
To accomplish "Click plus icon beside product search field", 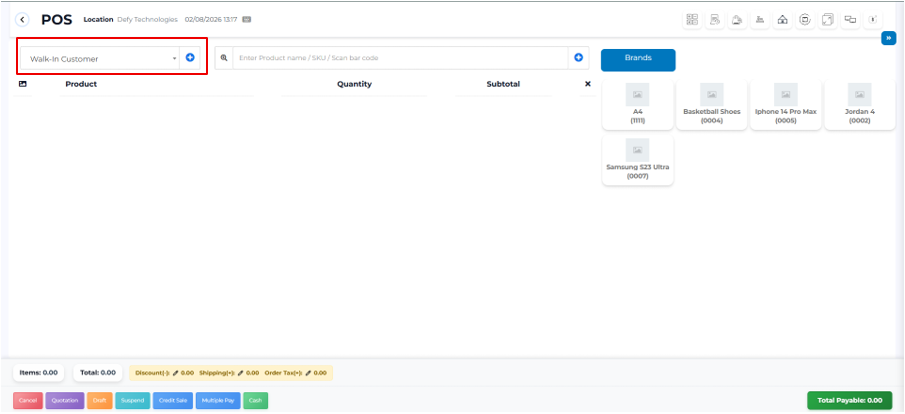I will pos(578,58).
